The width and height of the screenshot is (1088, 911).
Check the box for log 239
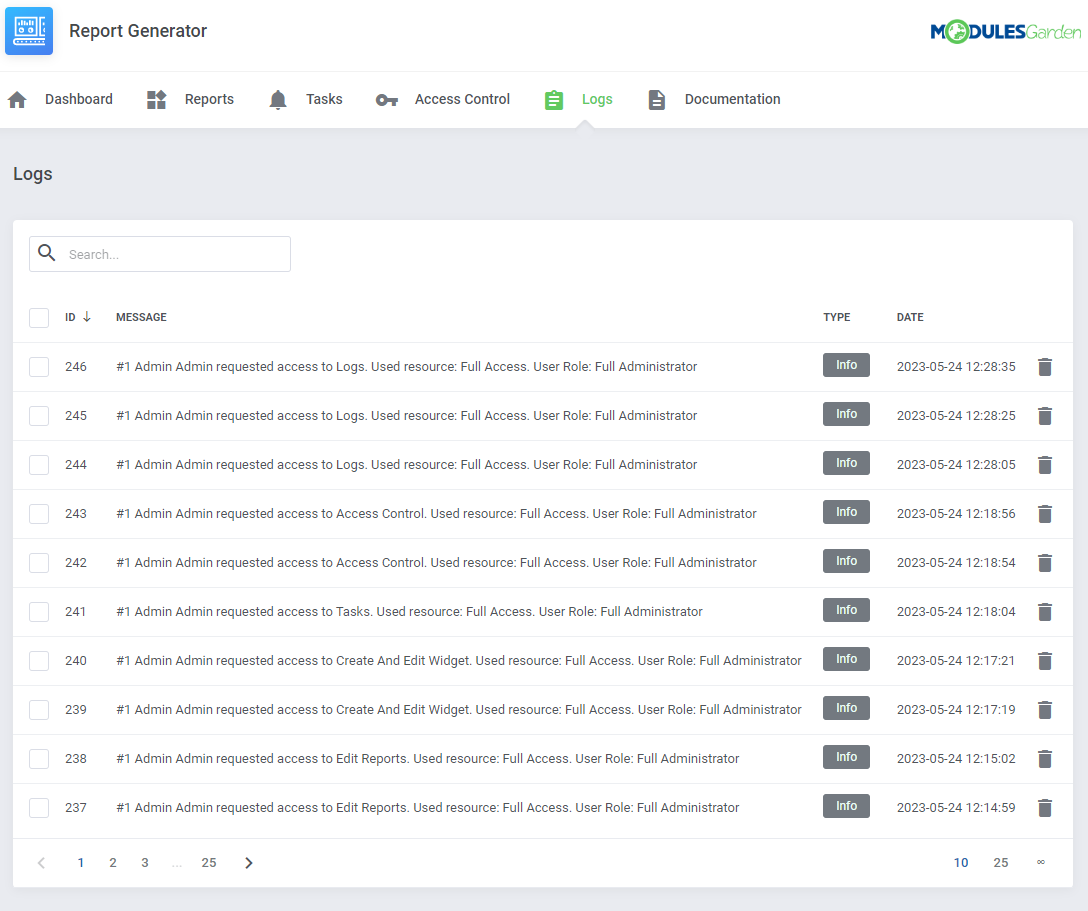(x=39, y=710)
